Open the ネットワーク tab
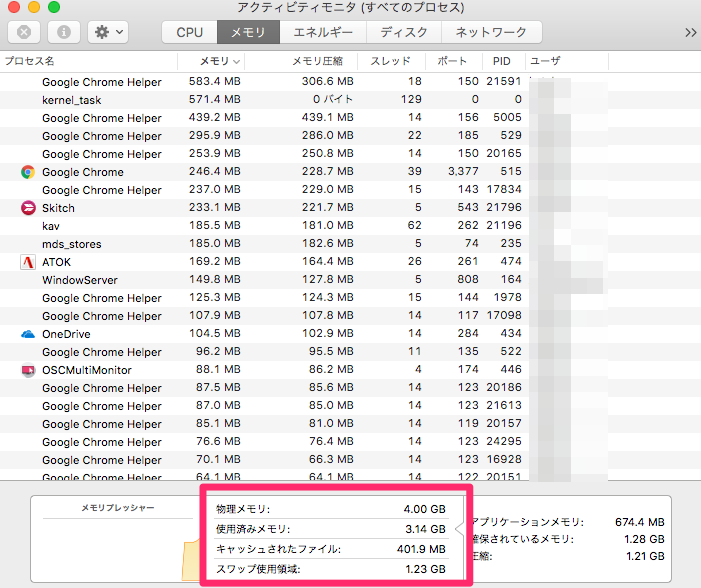The height and width of the screenshot is (588, 701). pyautogui.click(x=491, y=32)
